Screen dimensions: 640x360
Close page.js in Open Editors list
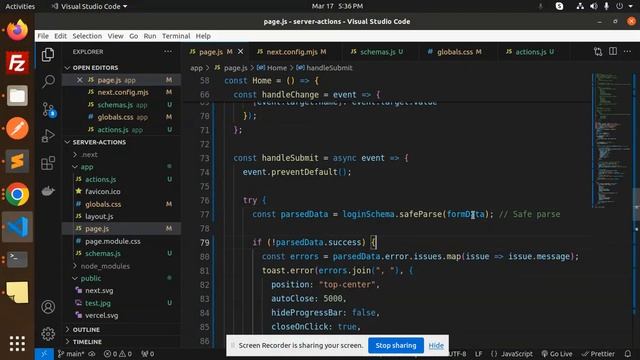click(x=80, y=80)
